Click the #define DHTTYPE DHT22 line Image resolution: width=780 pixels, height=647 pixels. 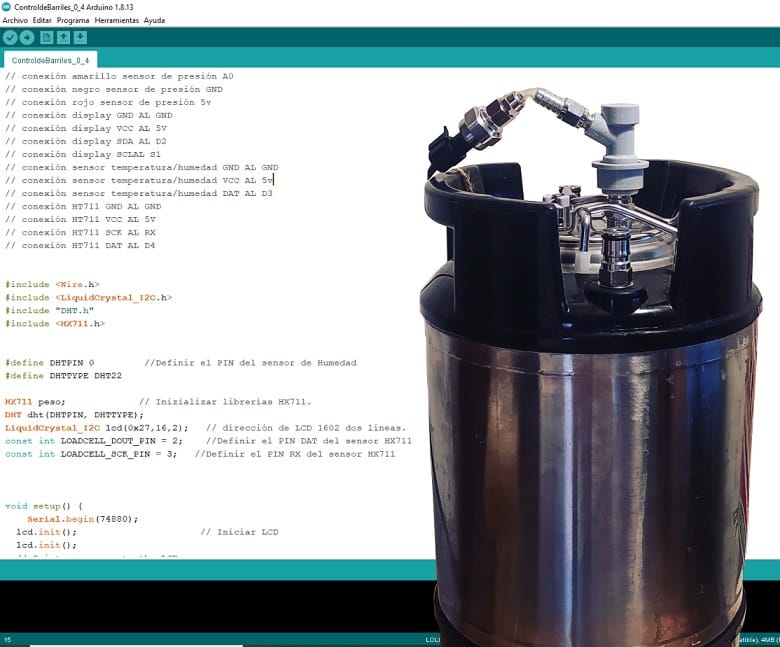pos(62,375)
